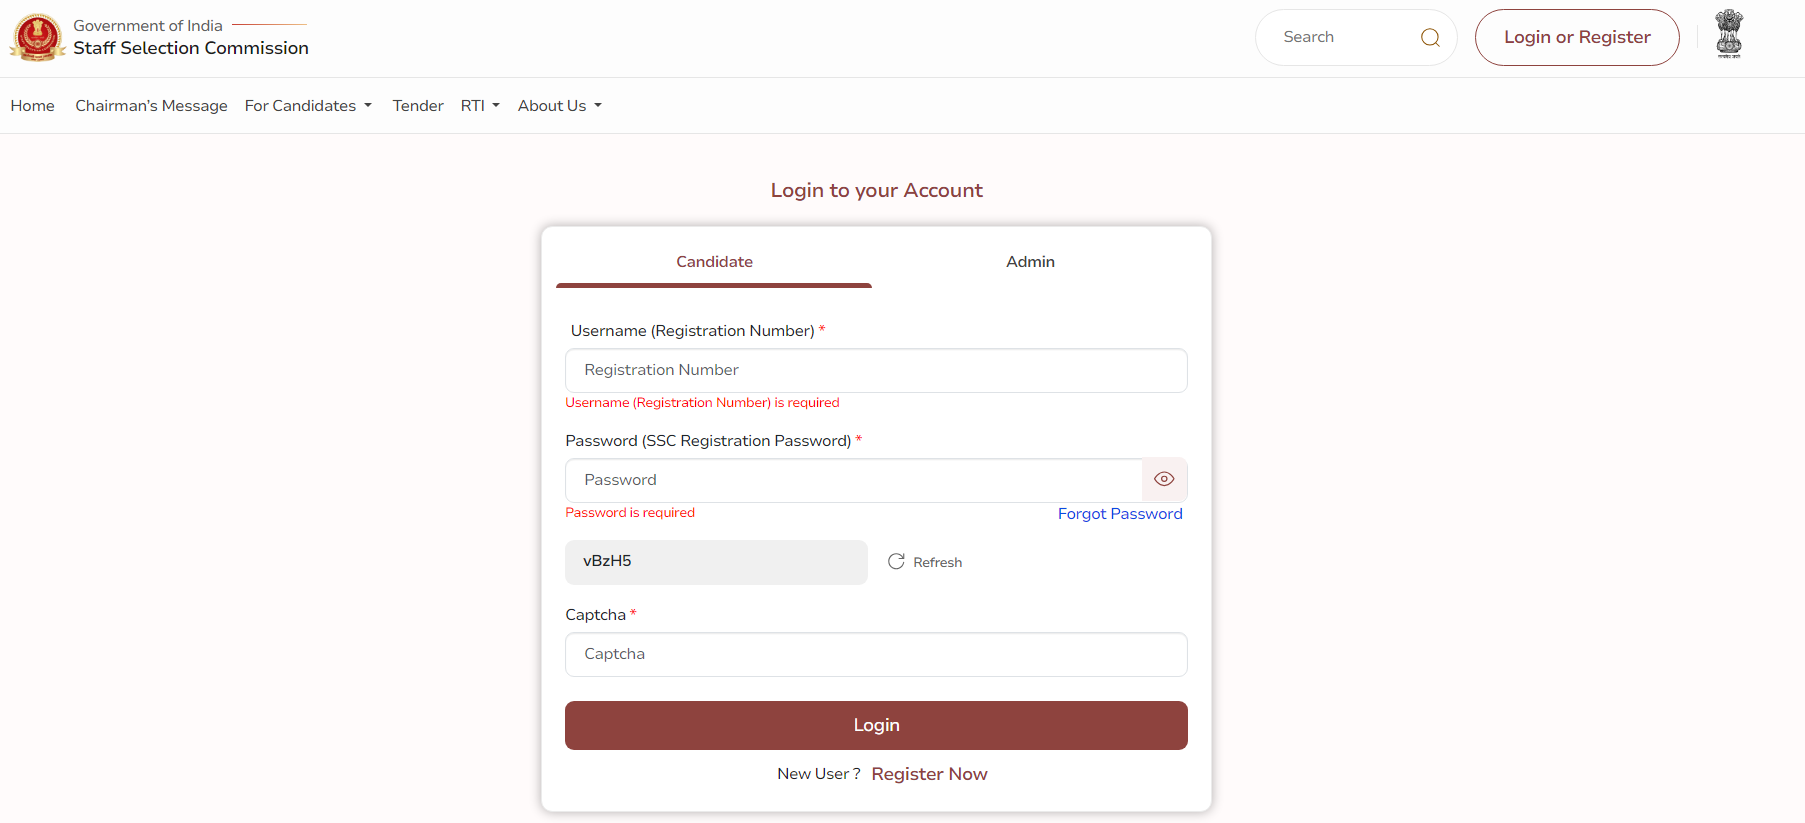Focus the Registration Number input field
The width and height of the screenshot is (1805, 823).
[x=876, y=370]
